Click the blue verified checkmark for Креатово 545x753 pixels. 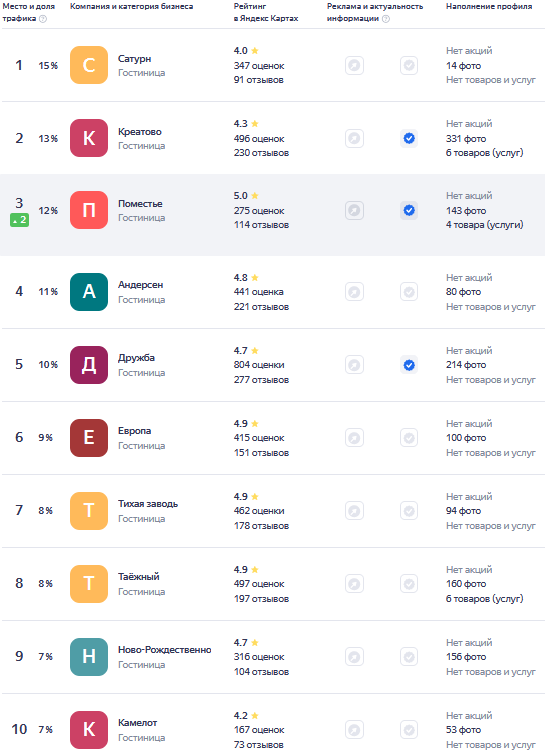[x=409, y=138]
